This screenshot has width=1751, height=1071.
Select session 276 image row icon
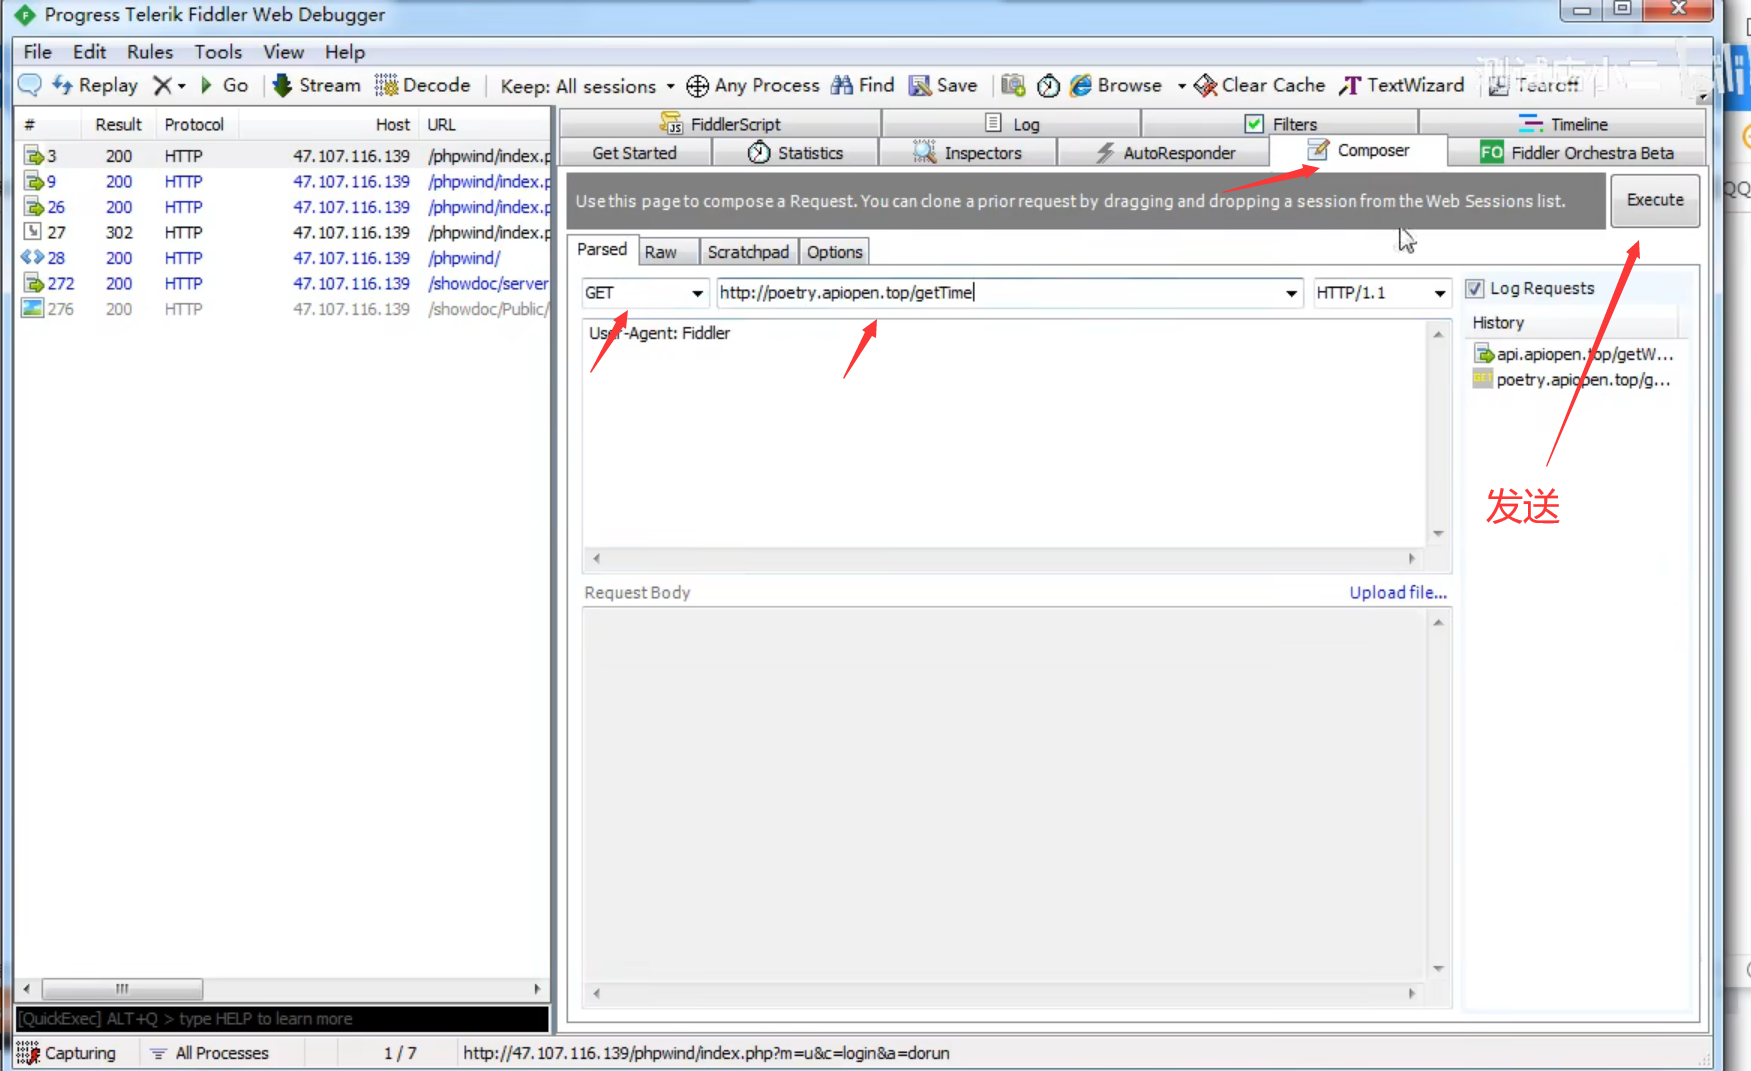33,309
